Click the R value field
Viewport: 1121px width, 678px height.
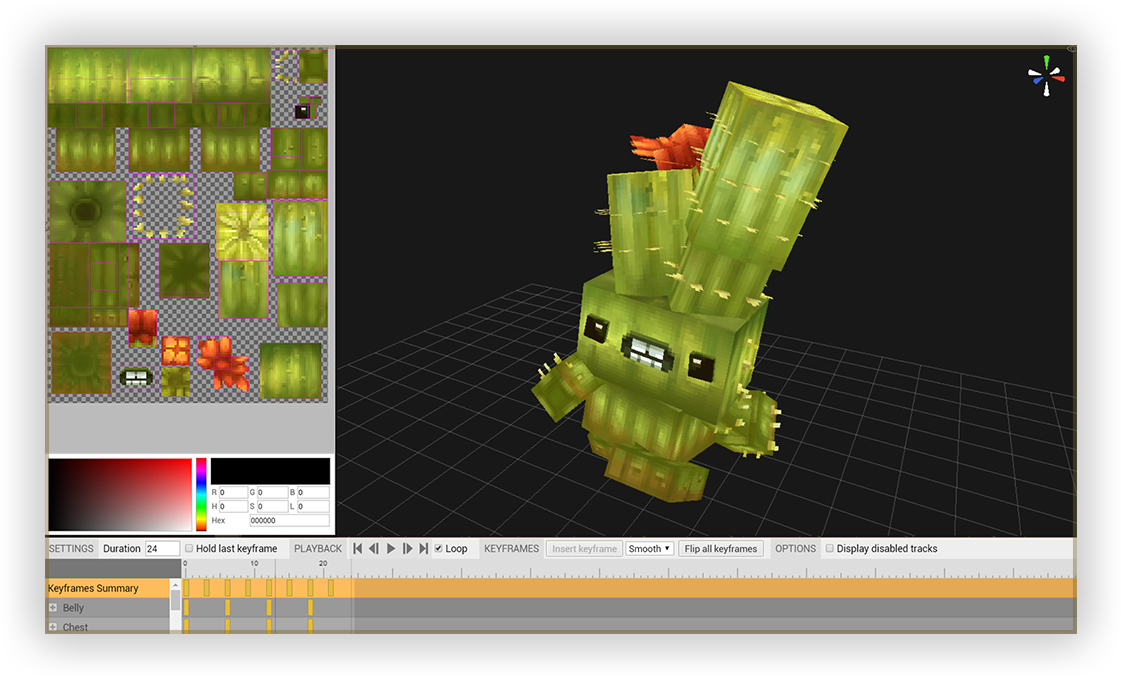[233, 492]
